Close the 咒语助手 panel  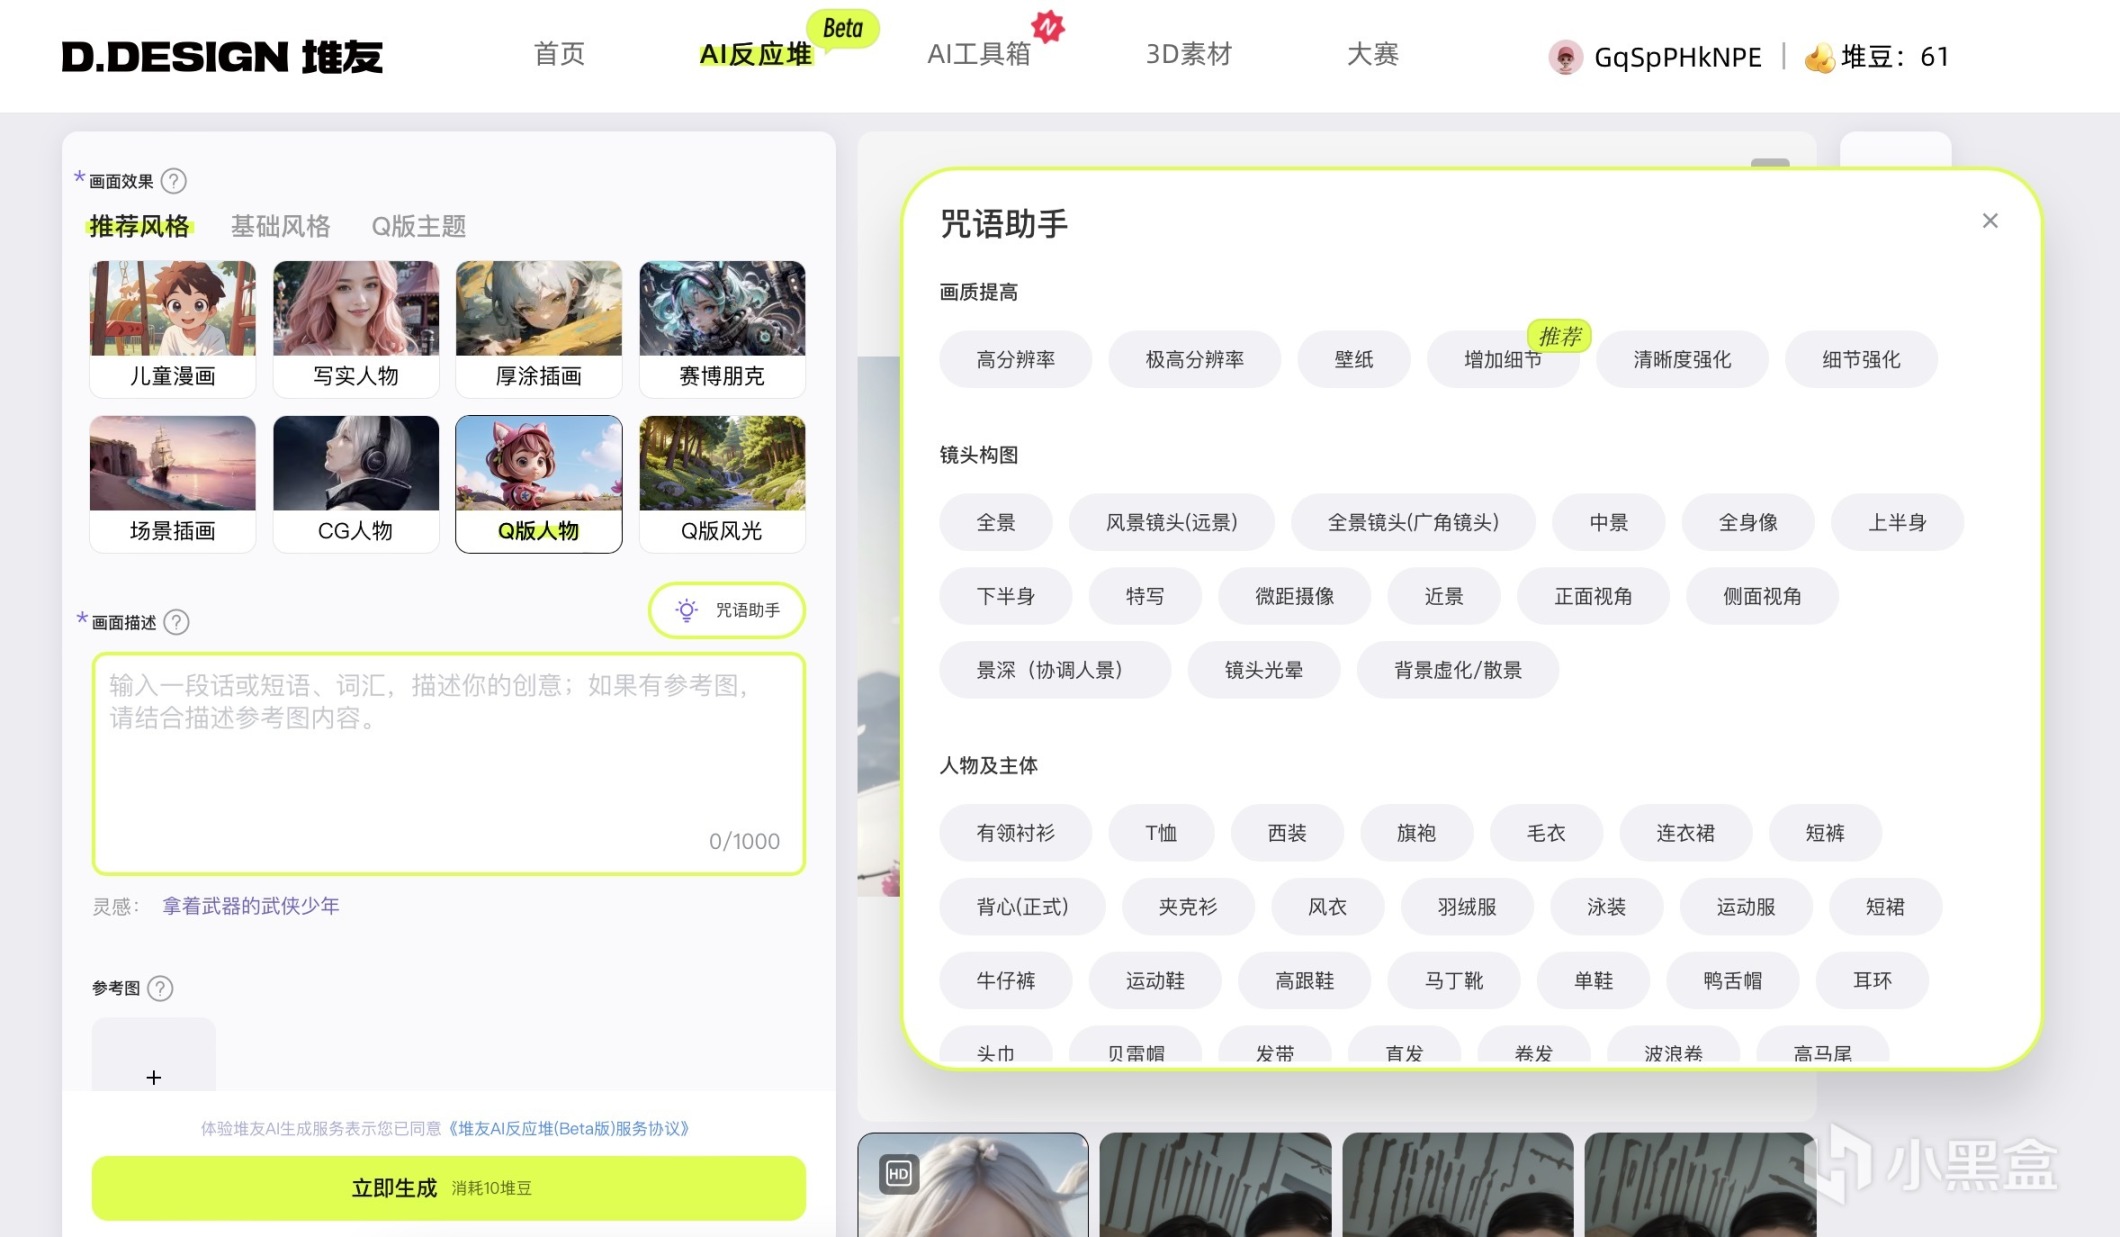pos(1990,221)
